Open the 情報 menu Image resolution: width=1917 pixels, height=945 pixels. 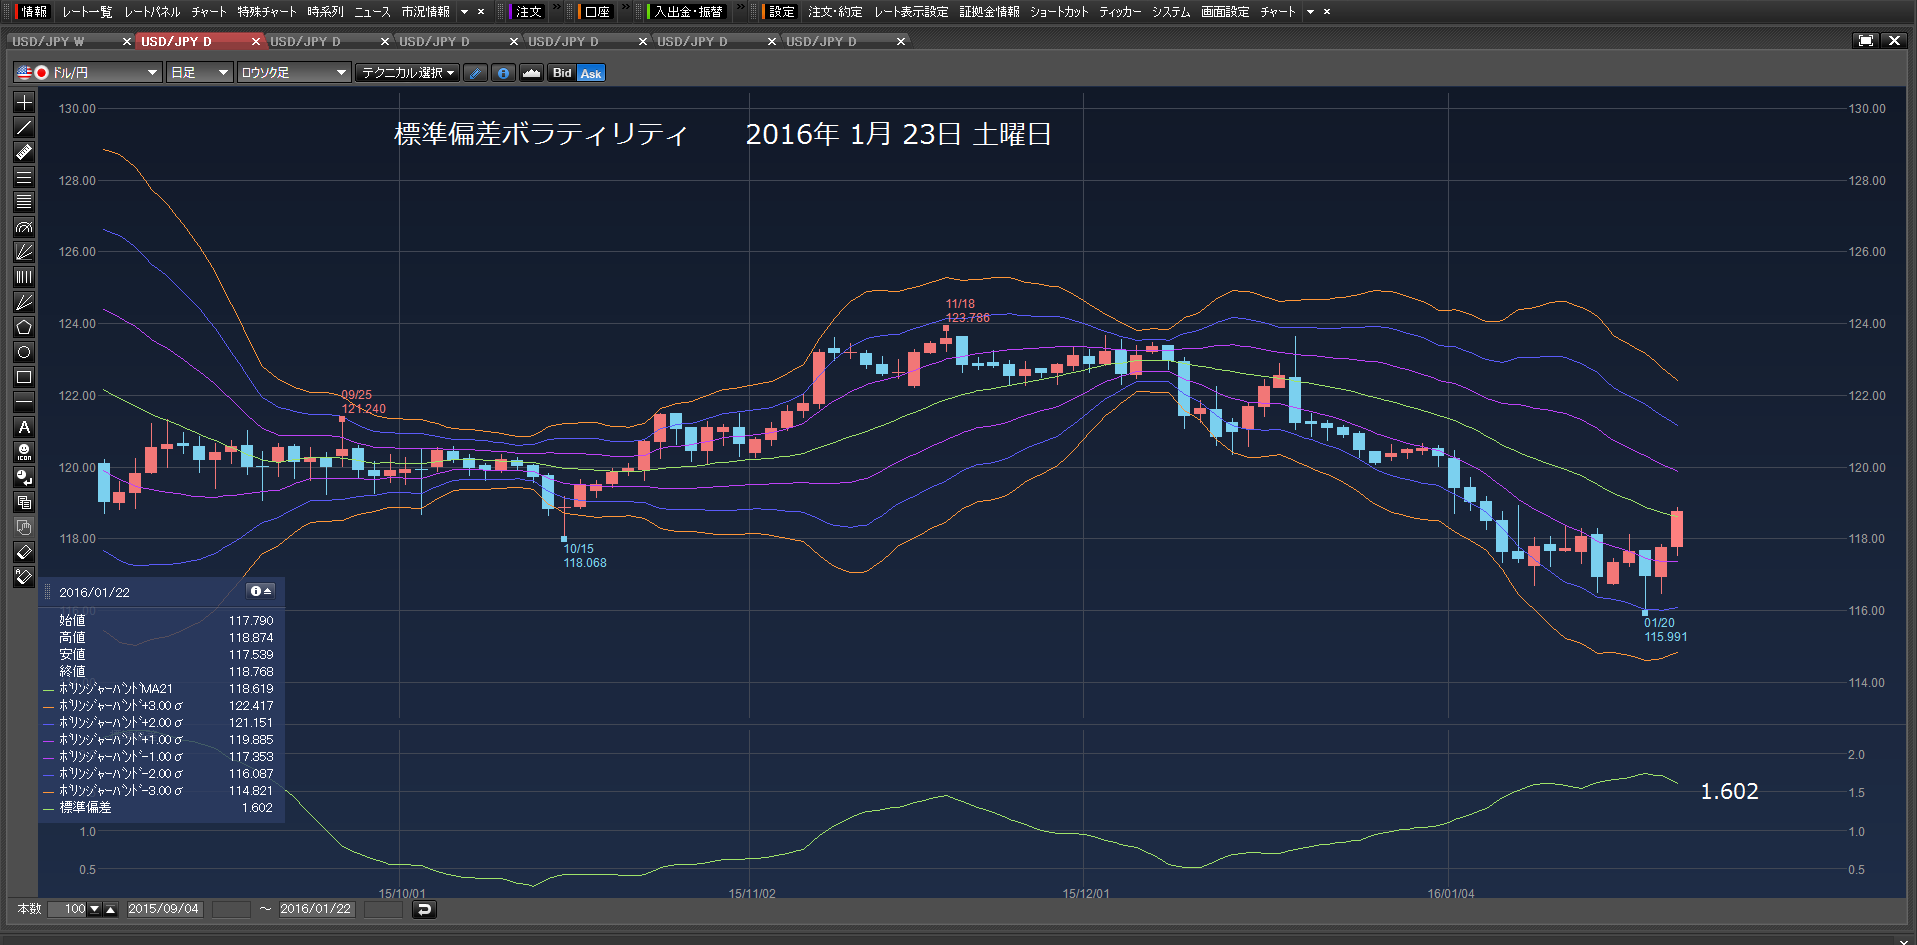click(33, 12)
